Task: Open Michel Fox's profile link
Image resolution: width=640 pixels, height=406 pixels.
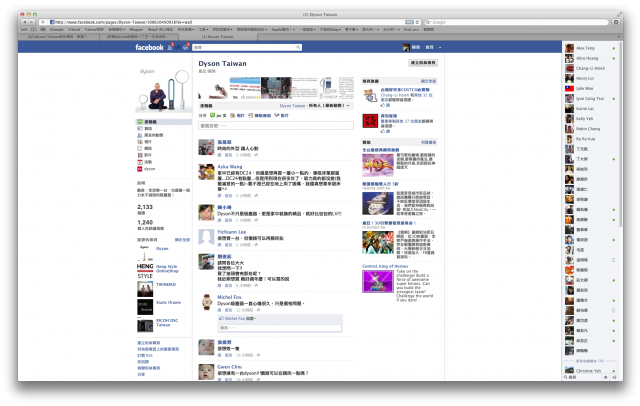Action: (x=229, y=297)
